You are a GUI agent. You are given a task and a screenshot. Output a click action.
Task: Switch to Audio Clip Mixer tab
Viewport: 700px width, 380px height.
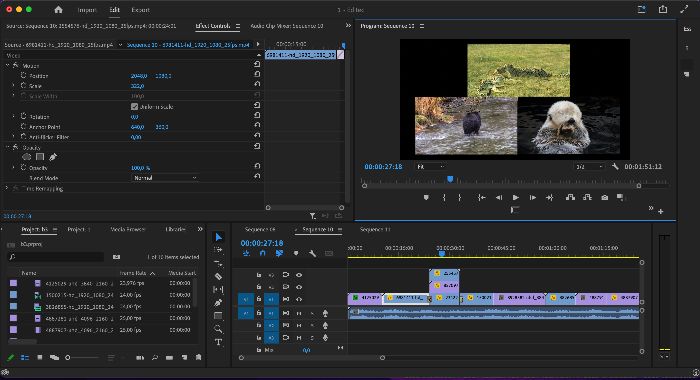point(287,26)
